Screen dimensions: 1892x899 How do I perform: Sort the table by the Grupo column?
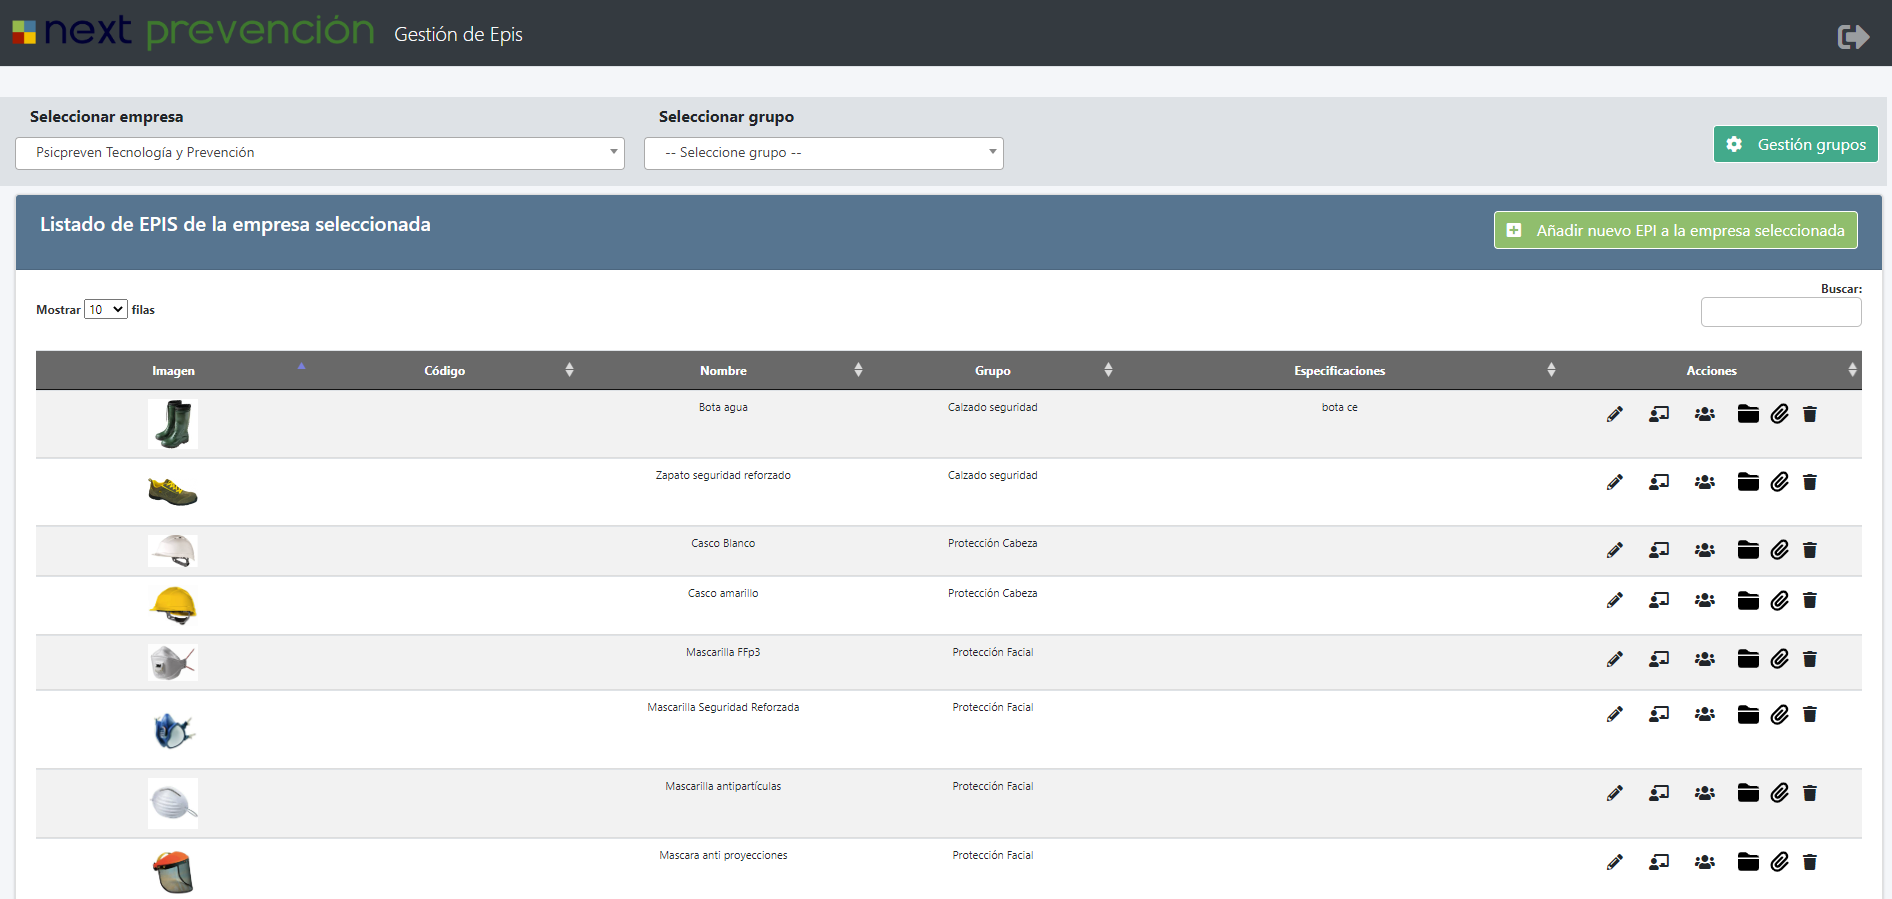pos(993,371)
